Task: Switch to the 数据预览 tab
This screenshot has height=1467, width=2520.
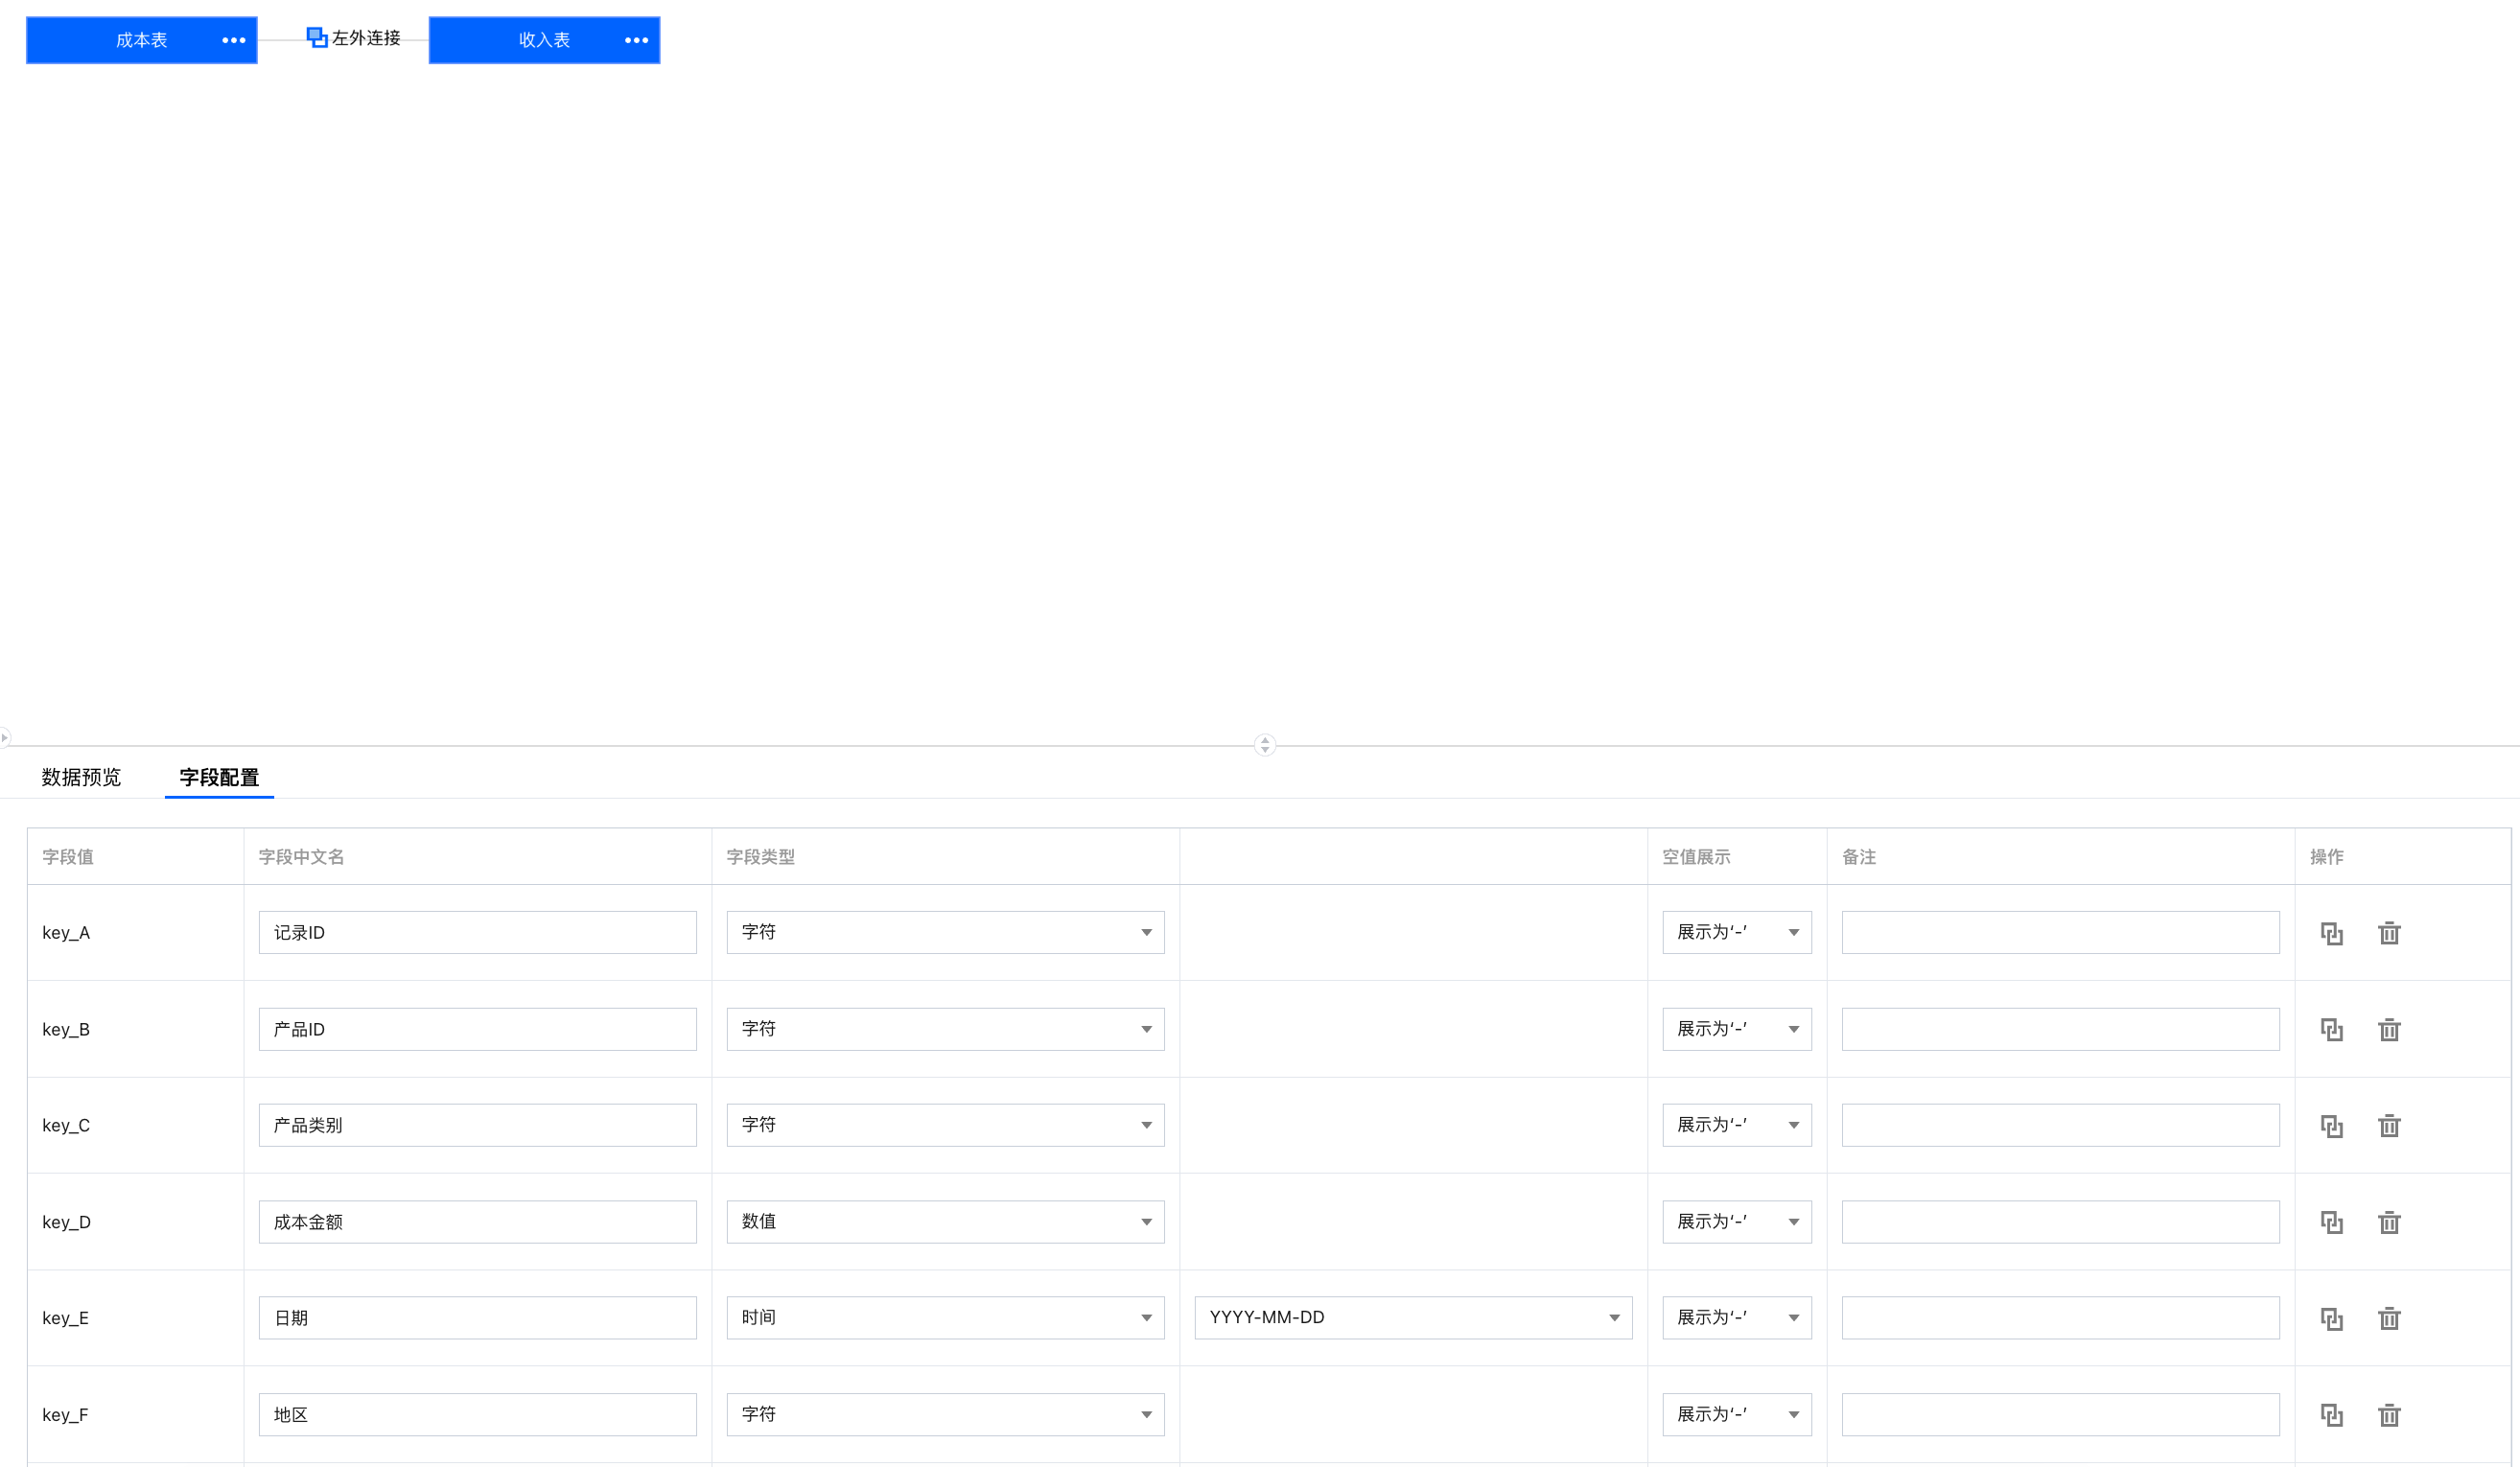Action: point(81,777)
